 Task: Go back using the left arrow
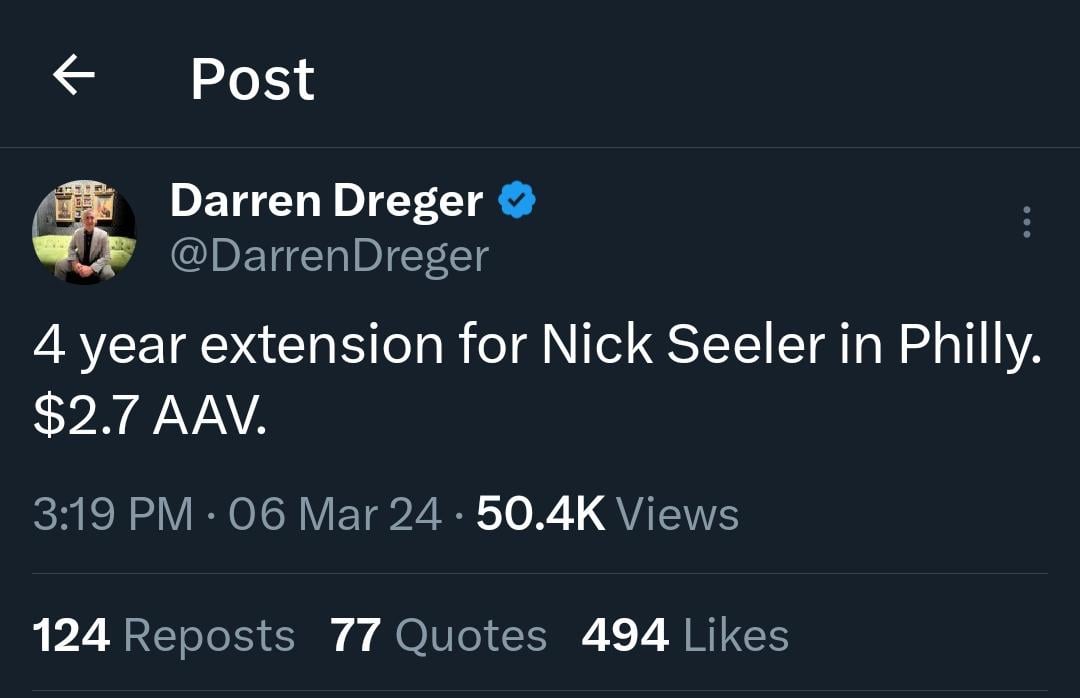(74, 77)
